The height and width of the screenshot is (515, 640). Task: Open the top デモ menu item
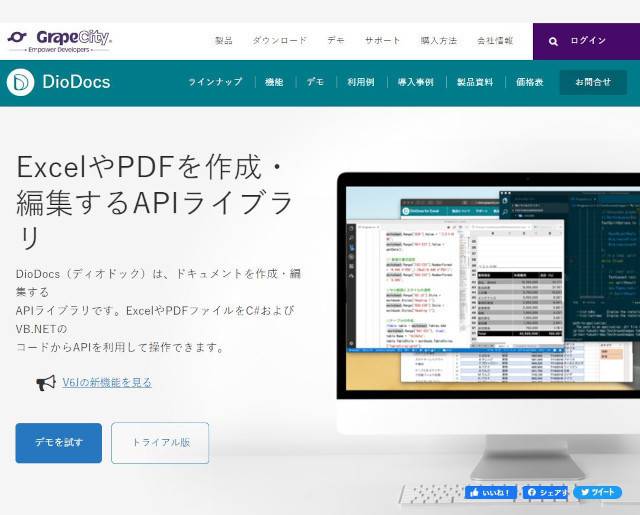click(336, 40)
